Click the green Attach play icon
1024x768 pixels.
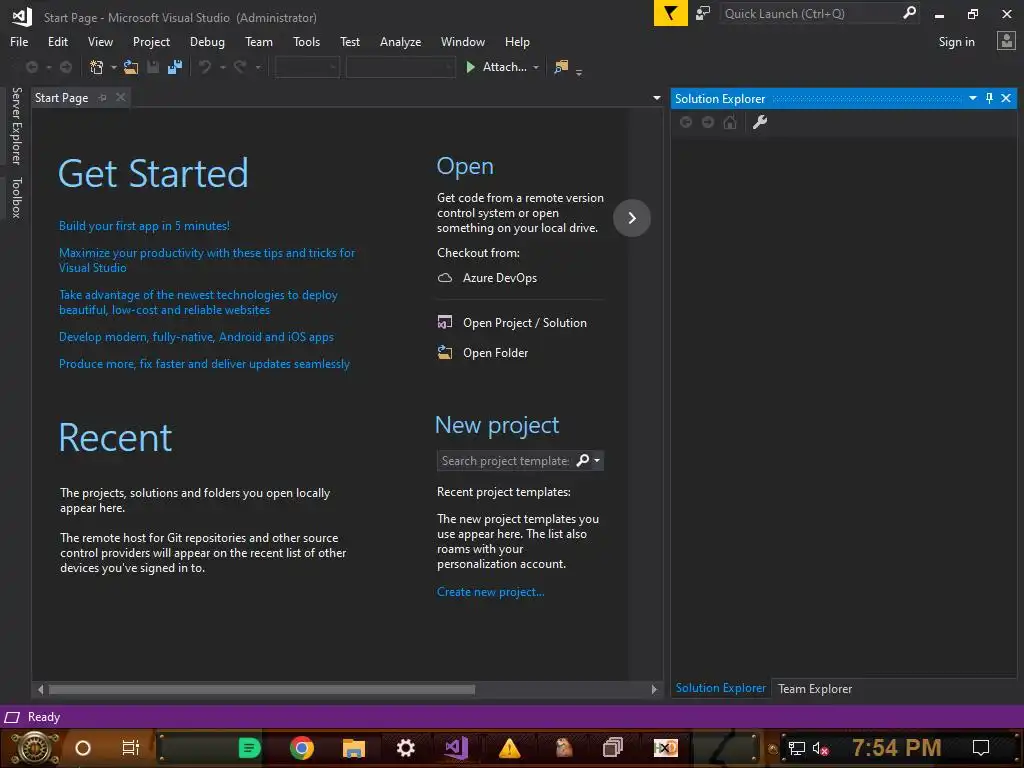[x=470, y=67]
